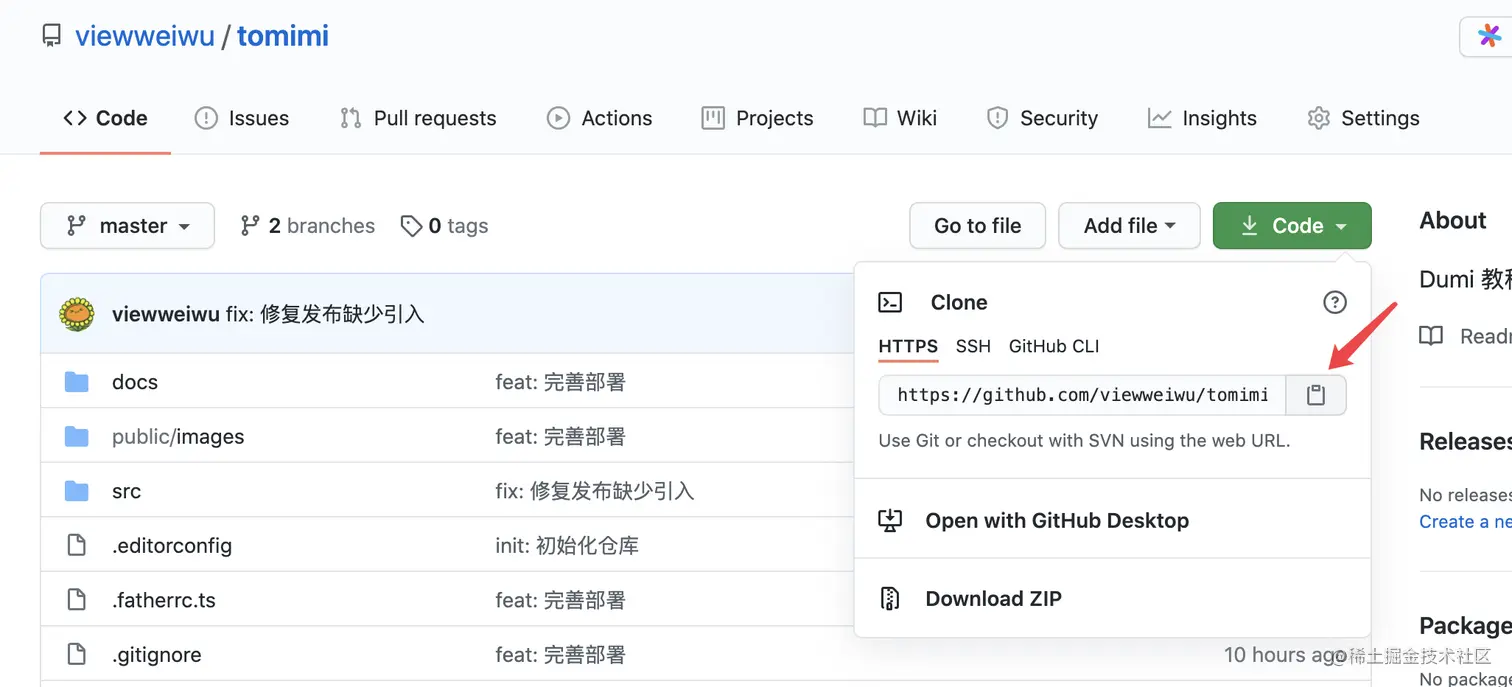The height and width of the screenshot is (687, 1512).
Task: Toggle the green Code dropdown button
Action: [x=1292, y=226]
